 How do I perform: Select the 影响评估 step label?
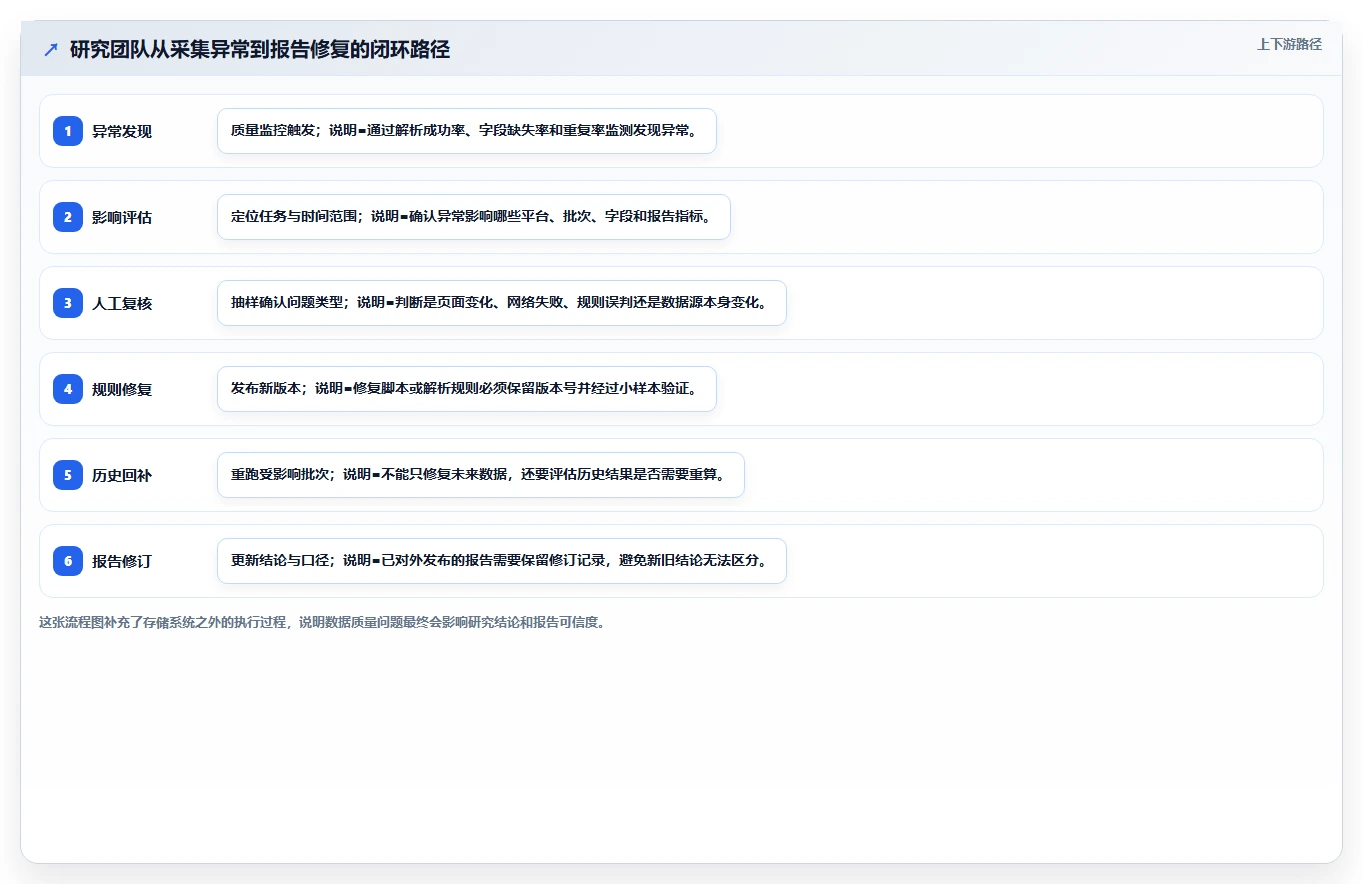[x=122, y=217]
